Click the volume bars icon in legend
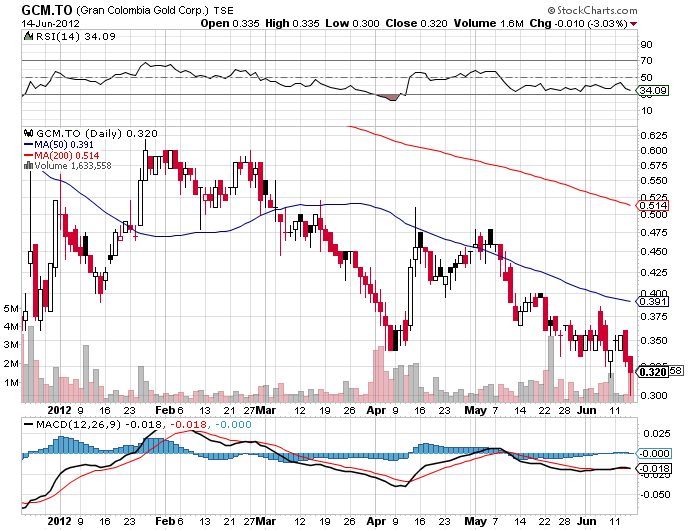The height and width of the screenshot is (531, 691). click(29, 166)
